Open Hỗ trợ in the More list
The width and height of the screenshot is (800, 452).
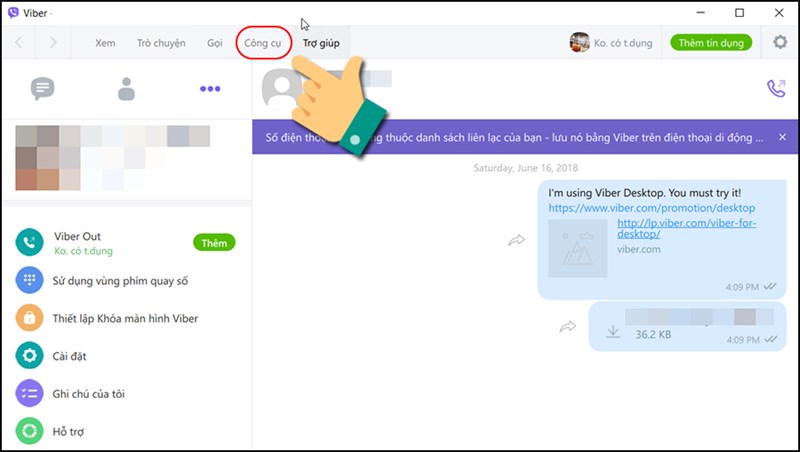click(x=68, y=432)
